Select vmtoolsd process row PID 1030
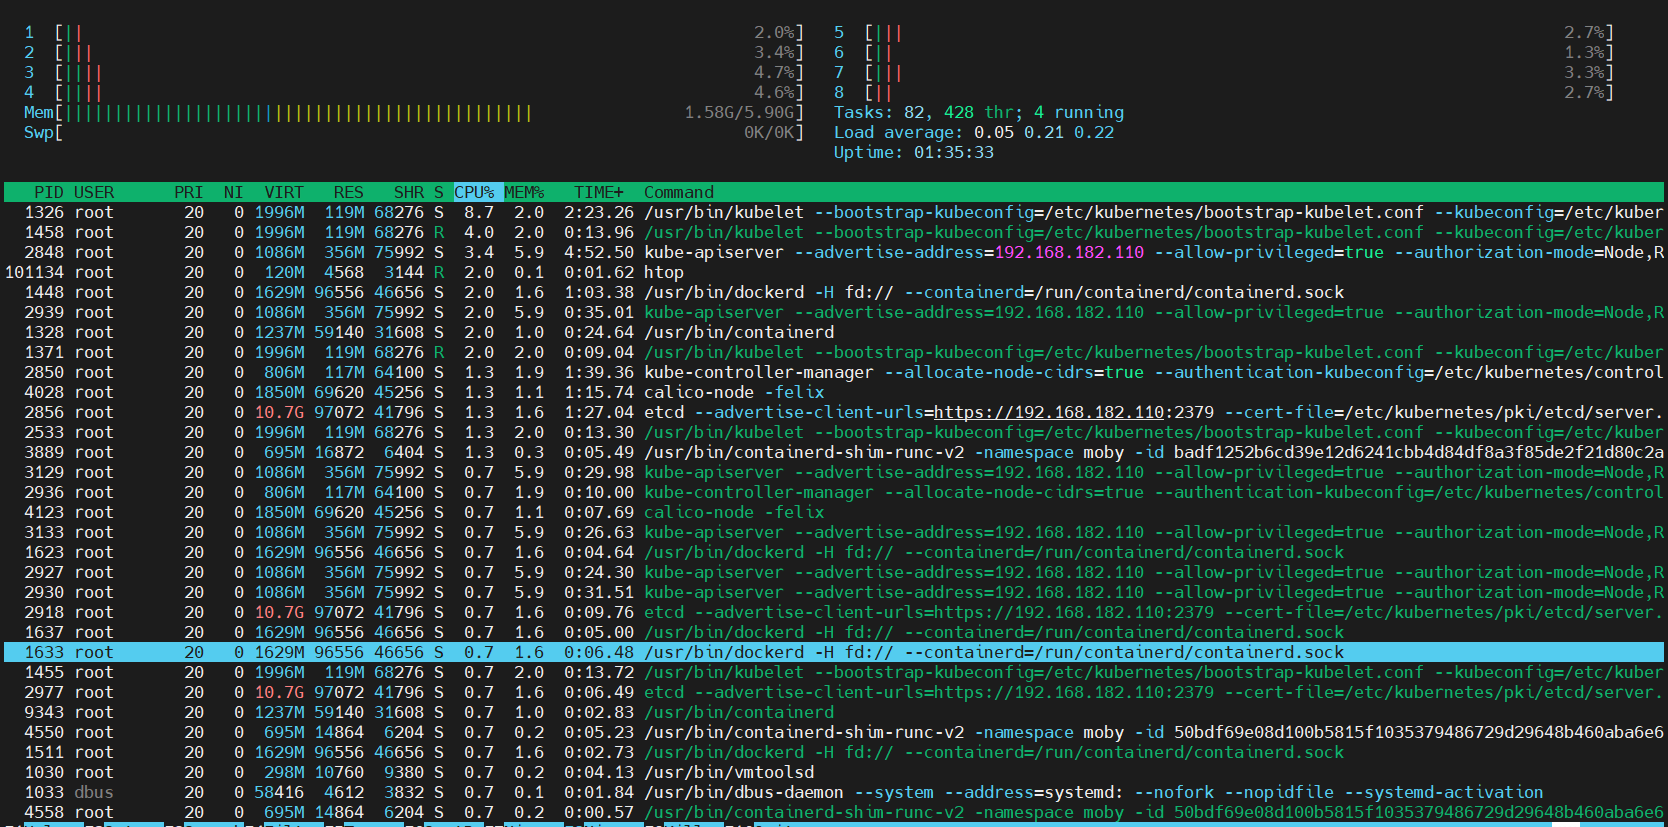The height and width of the screenshot is (827, 1668). pos(834,772)
